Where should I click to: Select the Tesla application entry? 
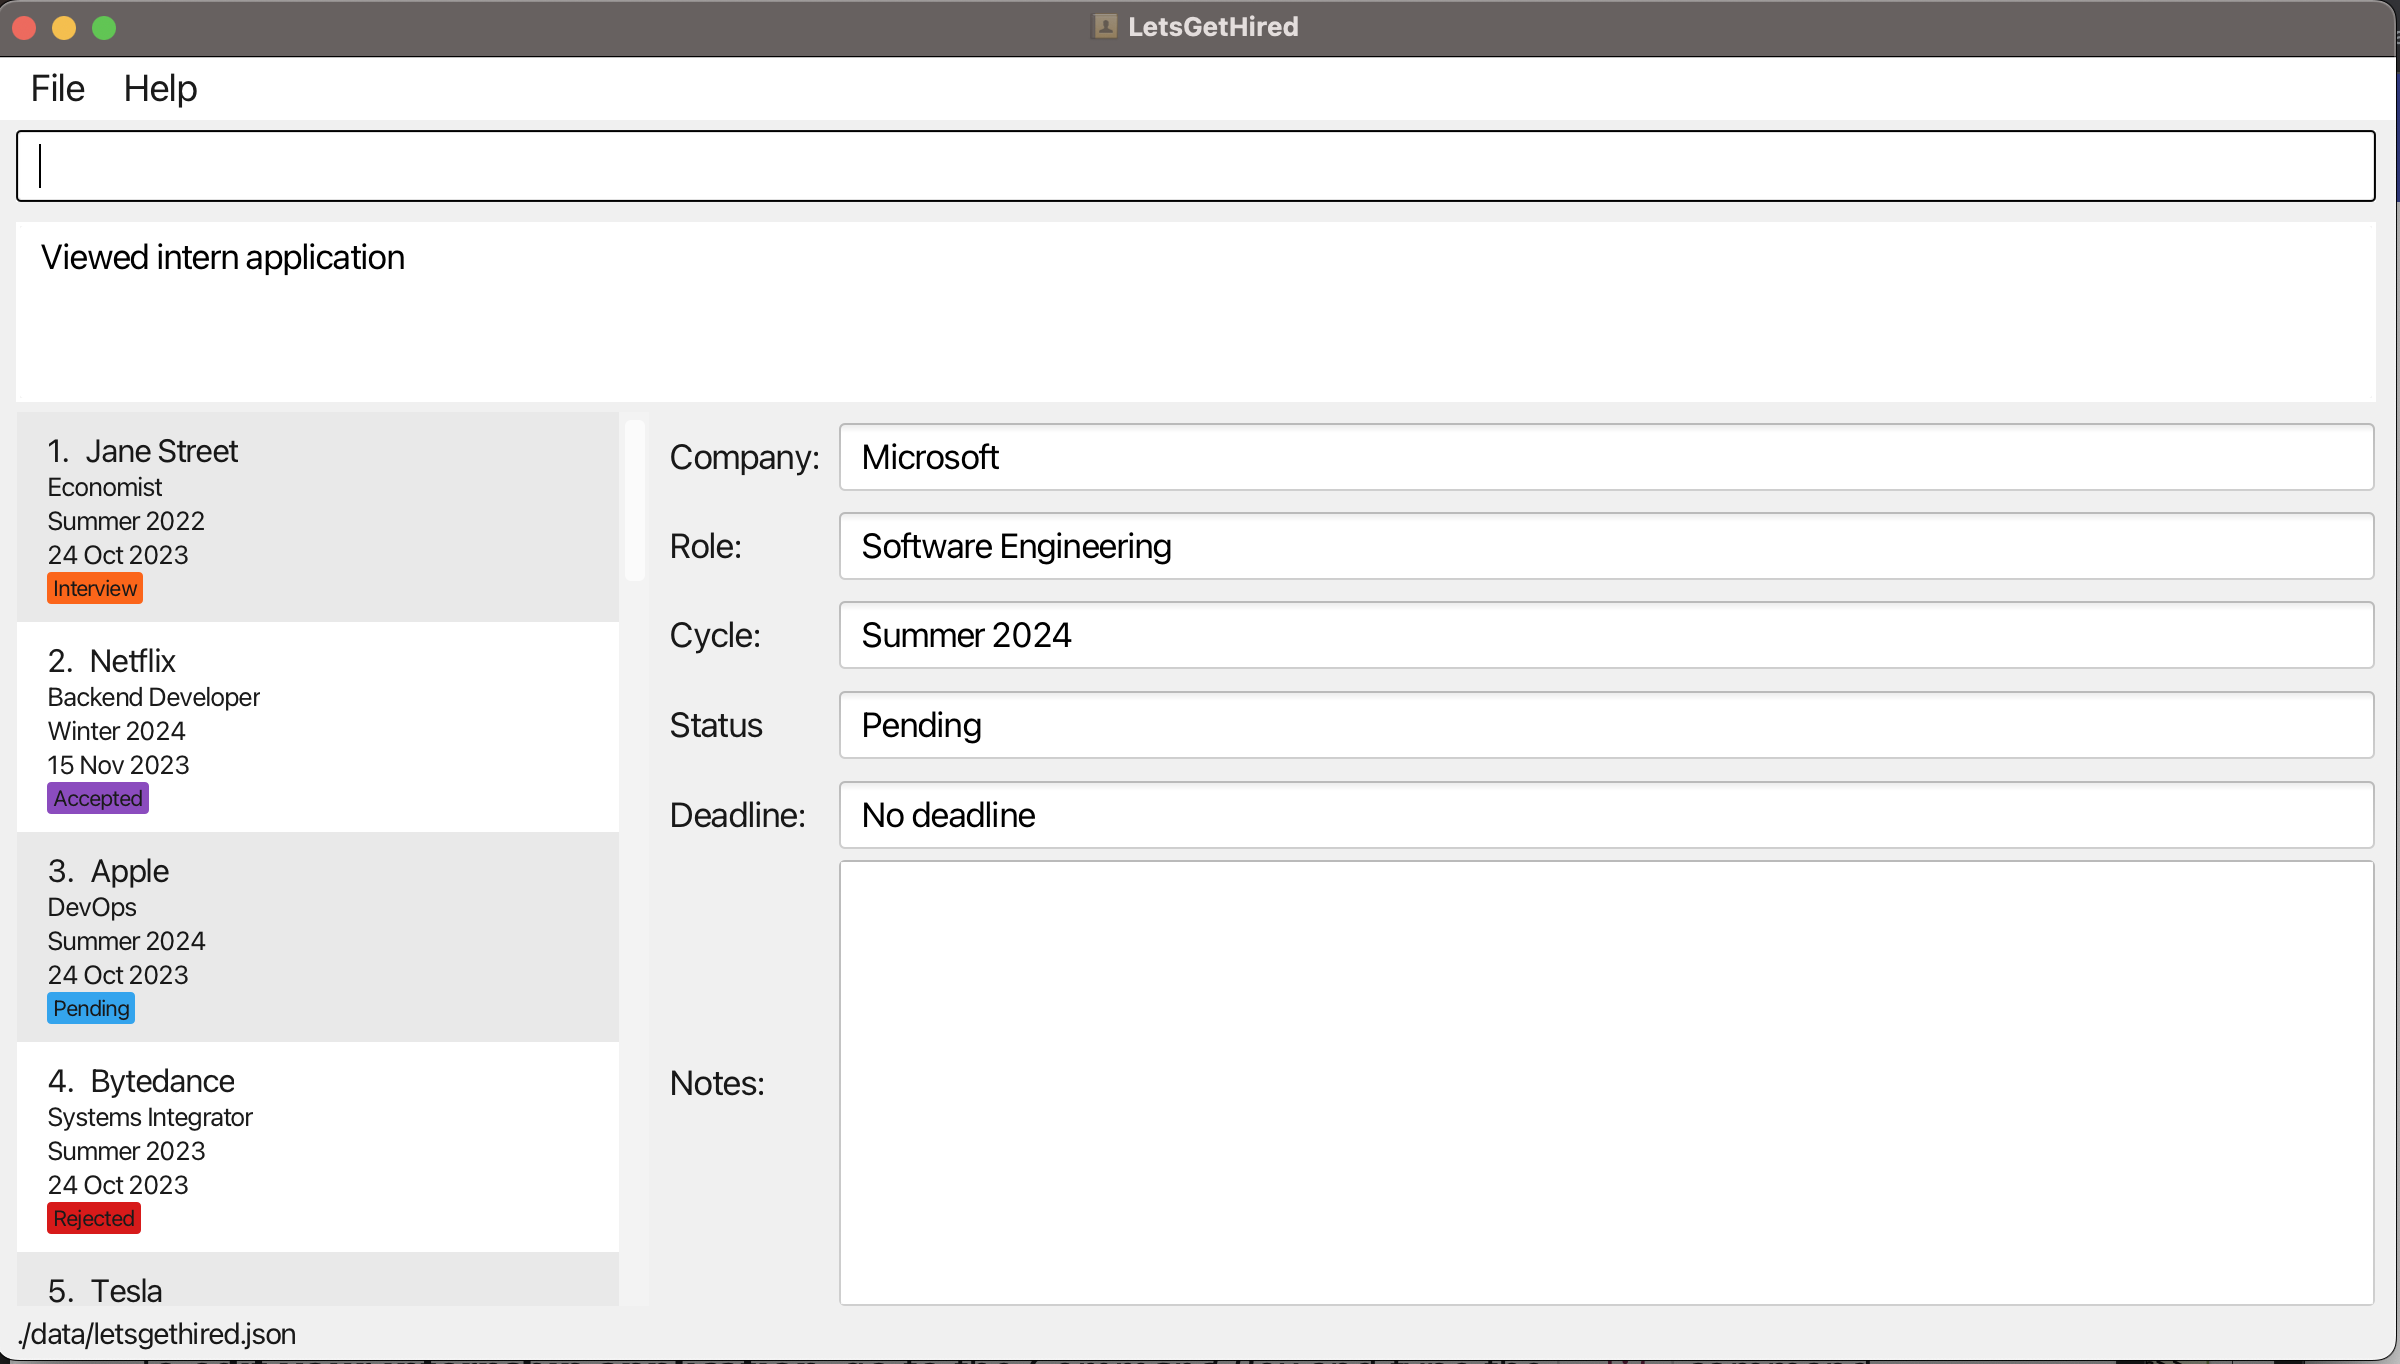tap(318, 1279)
